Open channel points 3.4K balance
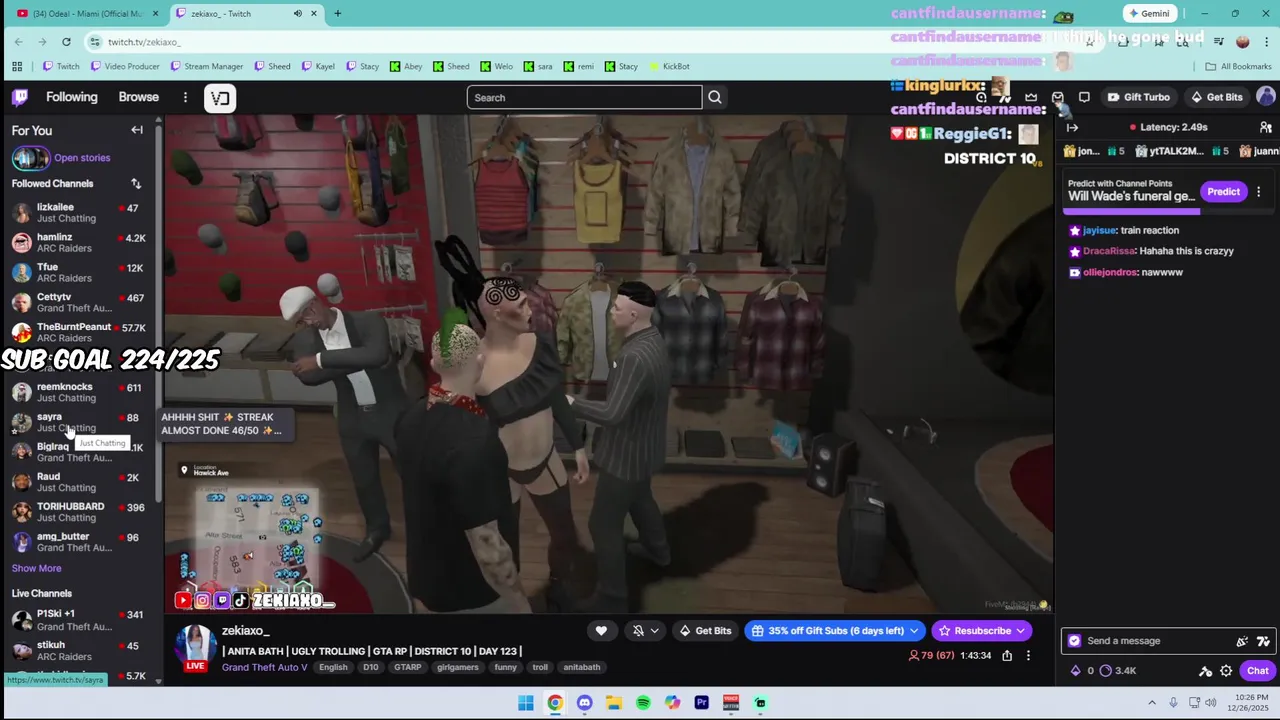This screenshot has width=1280, height=720. 1119,671
